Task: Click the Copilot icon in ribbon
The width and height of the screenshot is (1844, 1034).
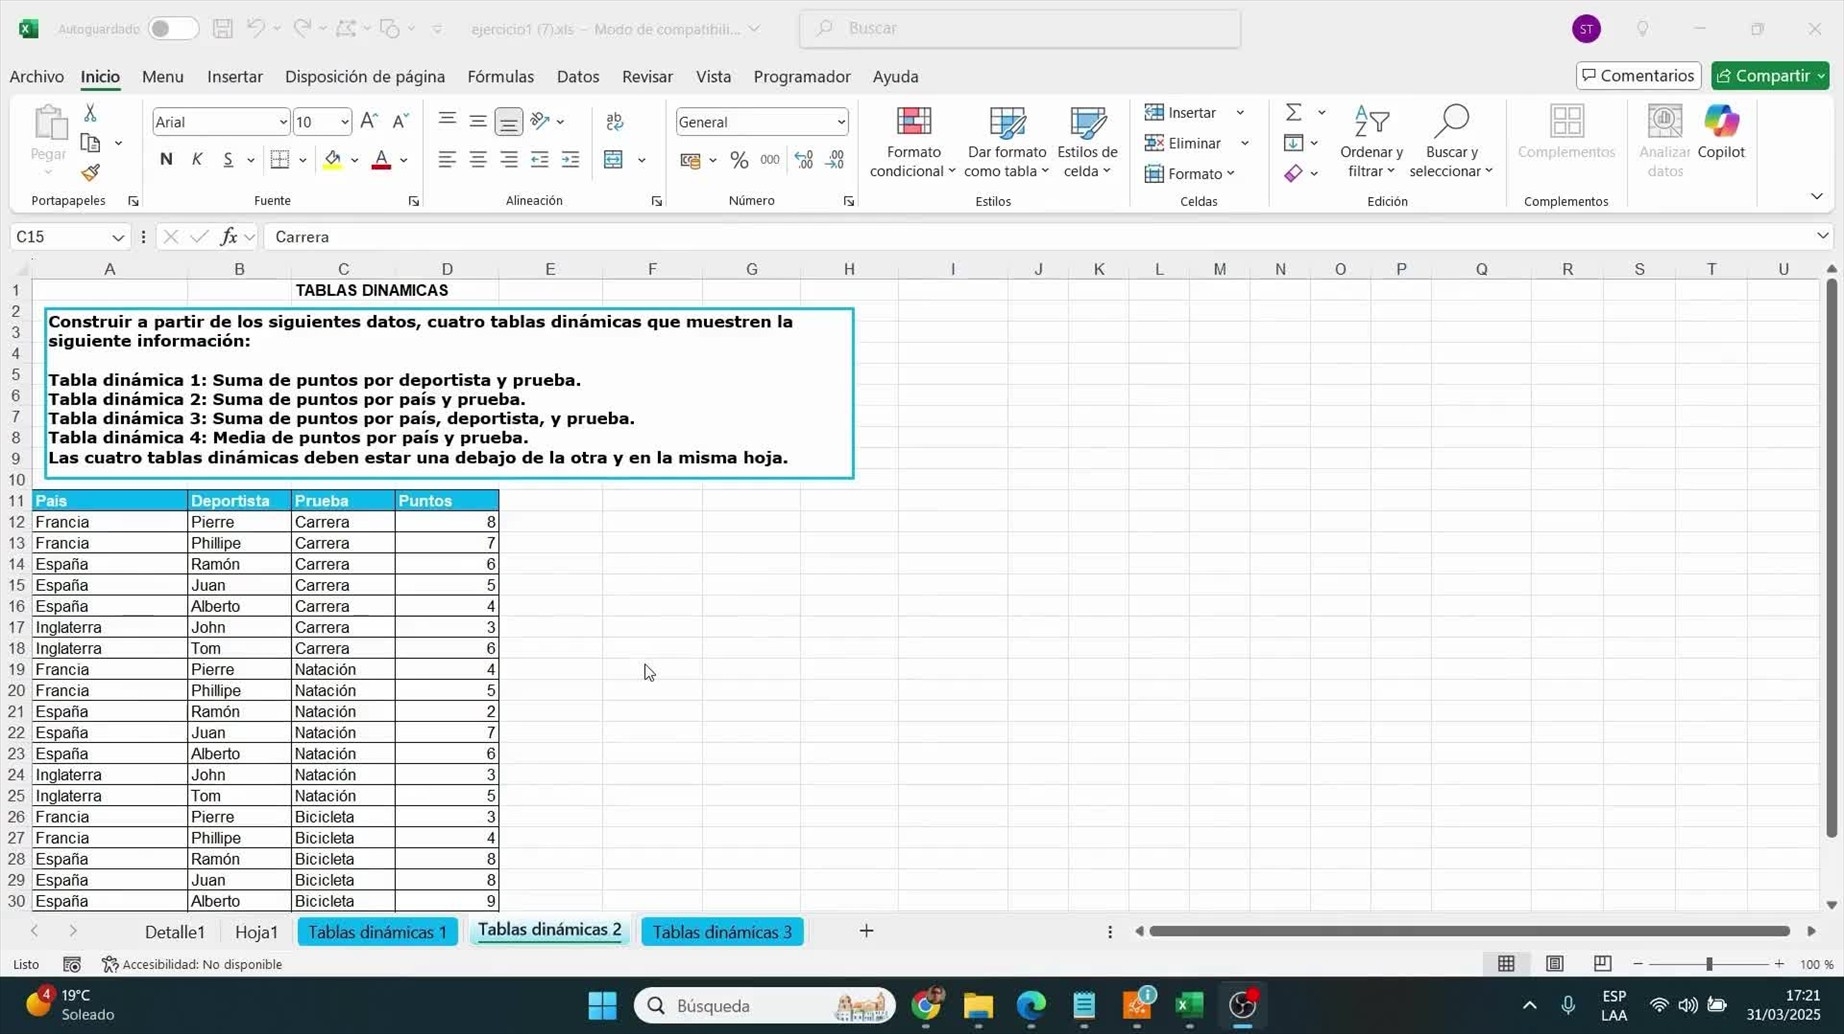Action: click(x=1720, y=132)
